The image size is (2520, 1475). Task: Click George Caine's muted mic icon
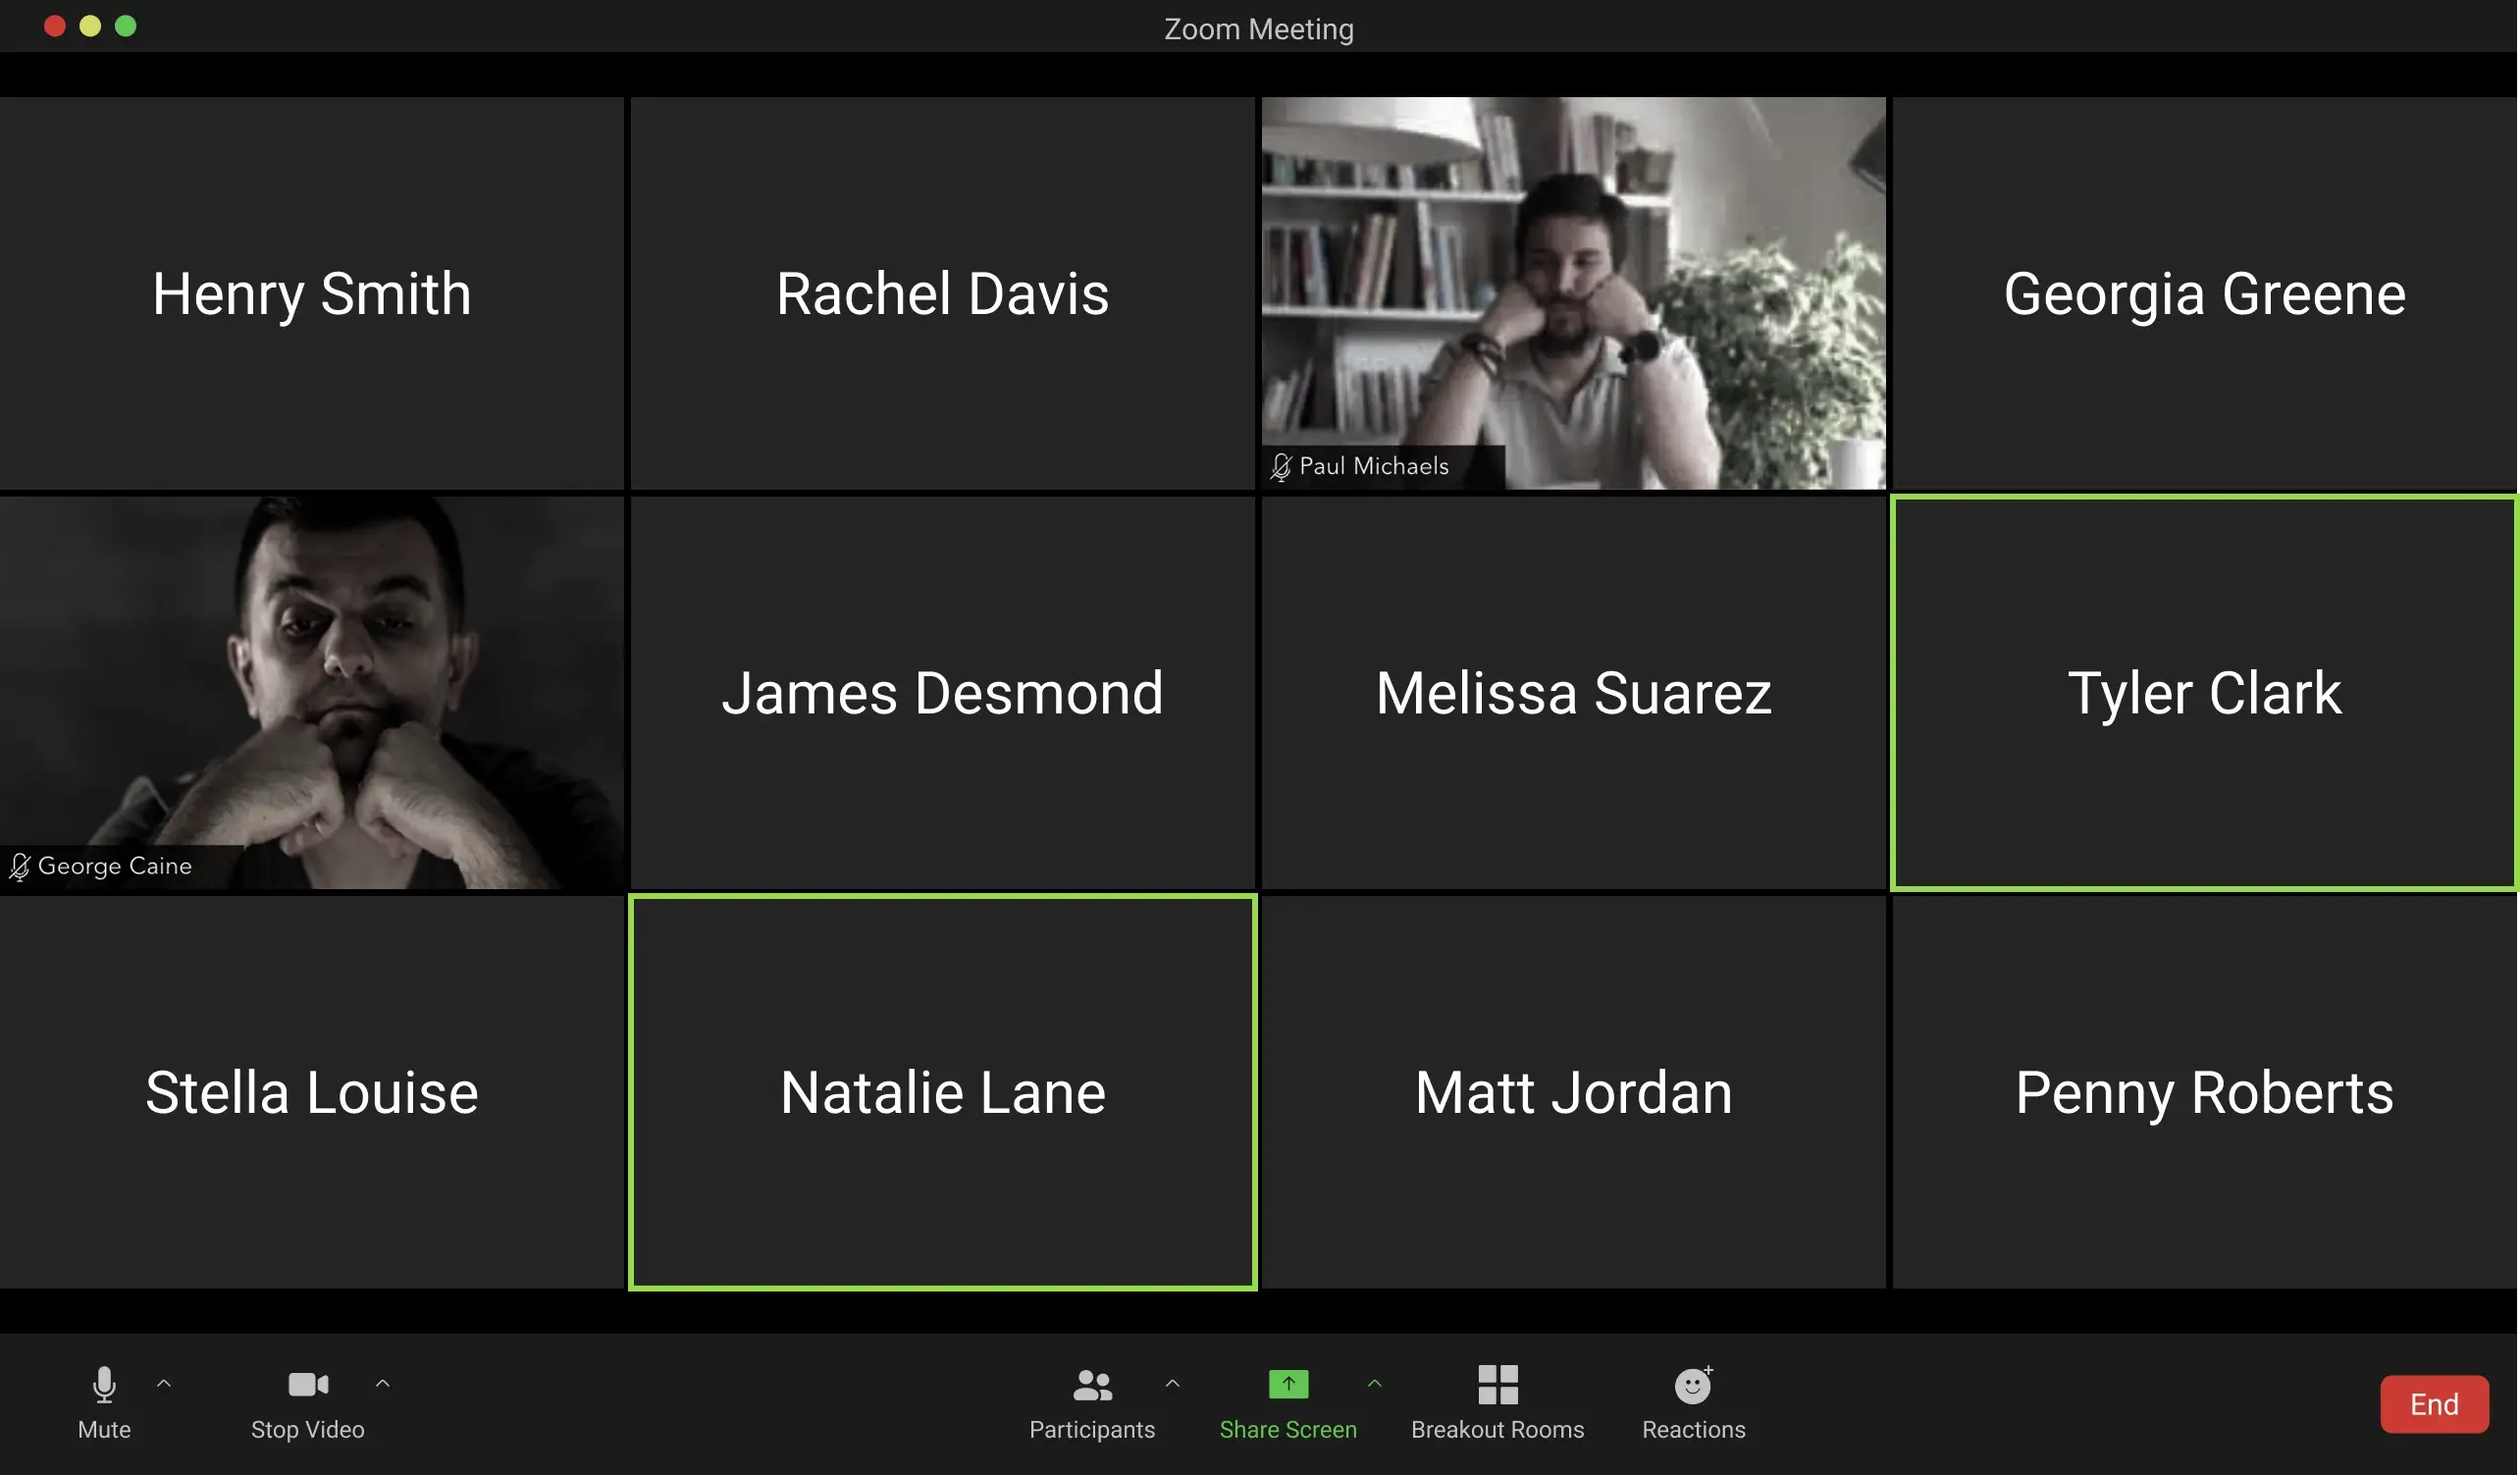coord(19,866)
